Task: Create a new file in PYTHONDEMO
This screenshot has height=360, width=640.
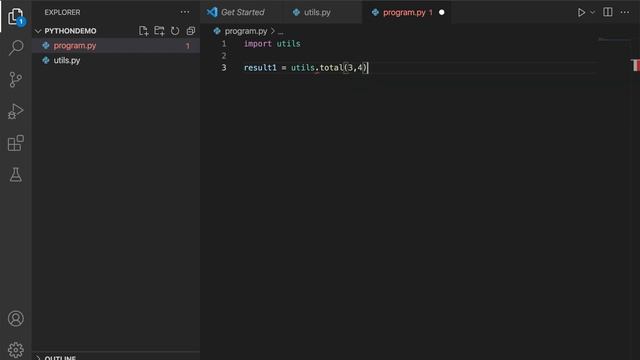Action: [x=143, y=31]
